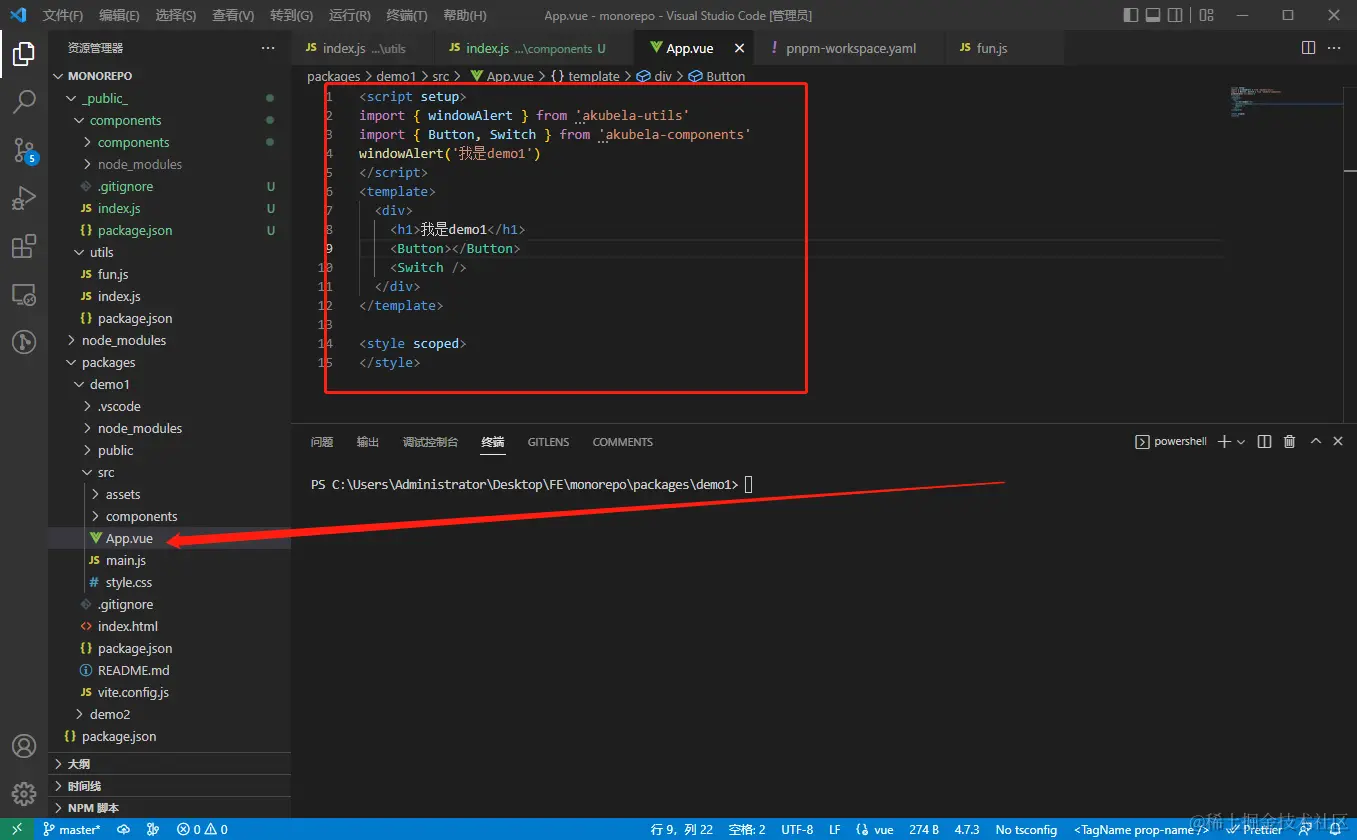The height and width of the screenshot is (840, 1357).
Task: Open the new terminal dropdown arrow
Action: [x=1241, y=441]
